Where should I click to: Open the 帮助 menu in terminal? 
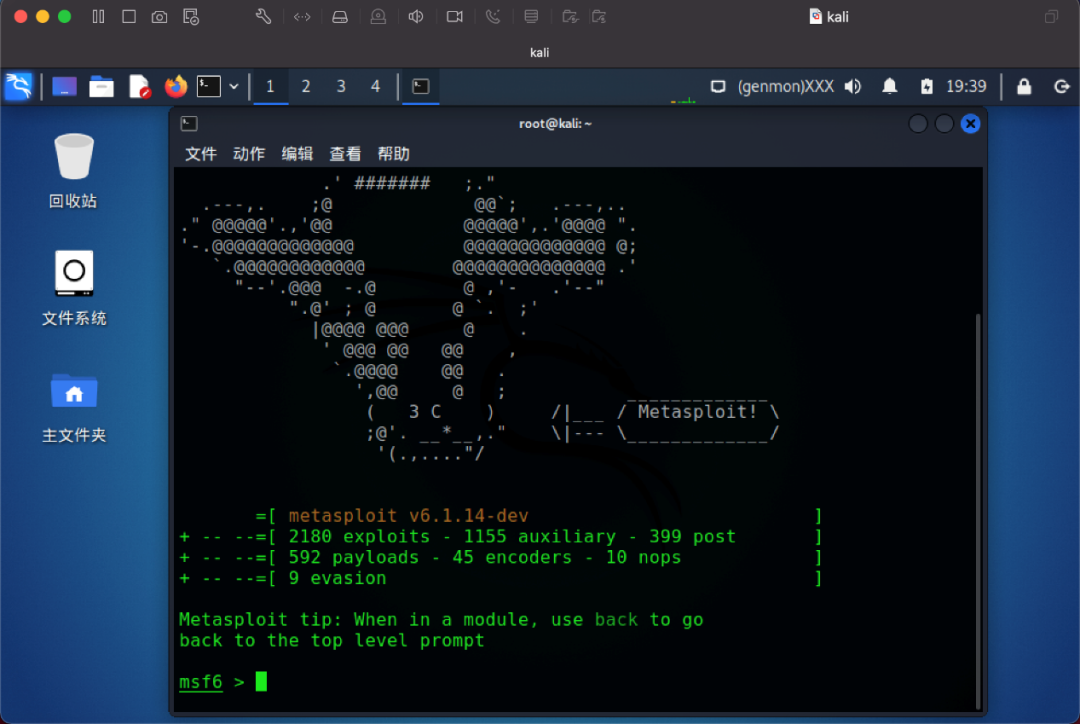[x=393, y=154]
